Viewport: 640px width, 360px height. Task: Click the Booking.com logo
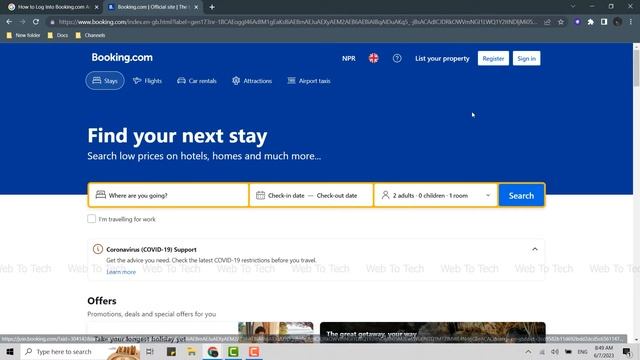coord(122,58)
